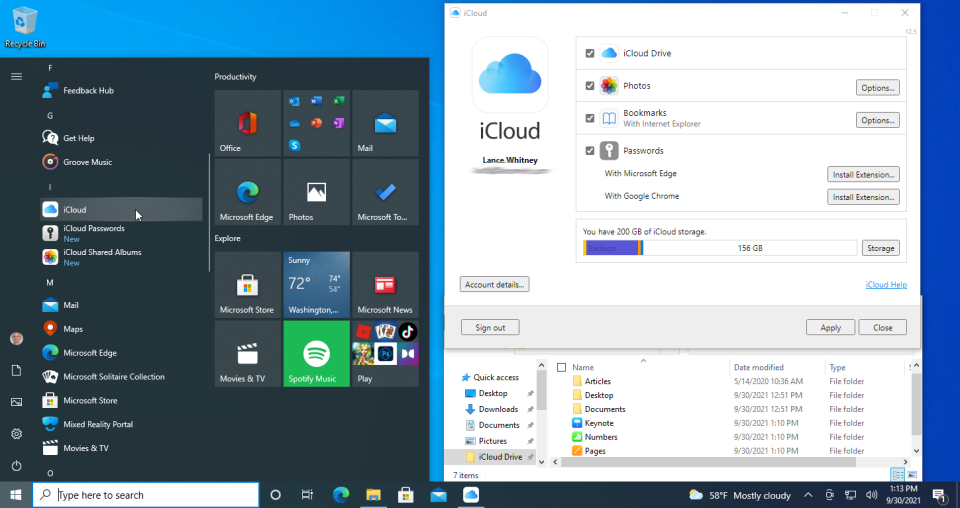The image size is (960, 508).
Task: Click the file list horizontal scrollbar
Action: coord(708,462)
